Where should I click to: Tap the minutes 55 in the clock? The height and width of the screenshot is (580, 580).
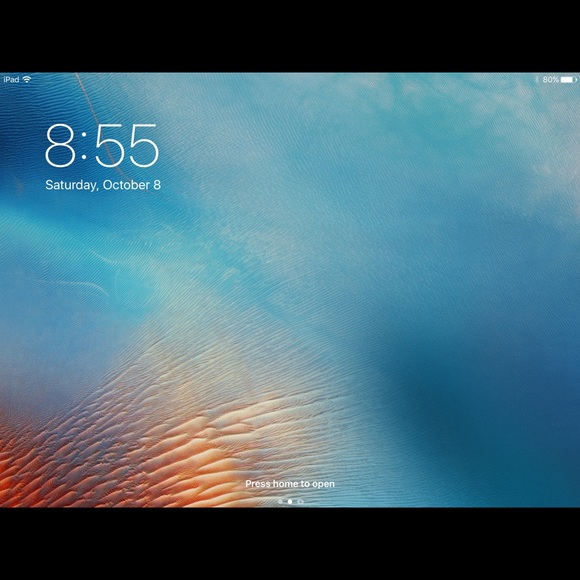(x=127, y=146)
